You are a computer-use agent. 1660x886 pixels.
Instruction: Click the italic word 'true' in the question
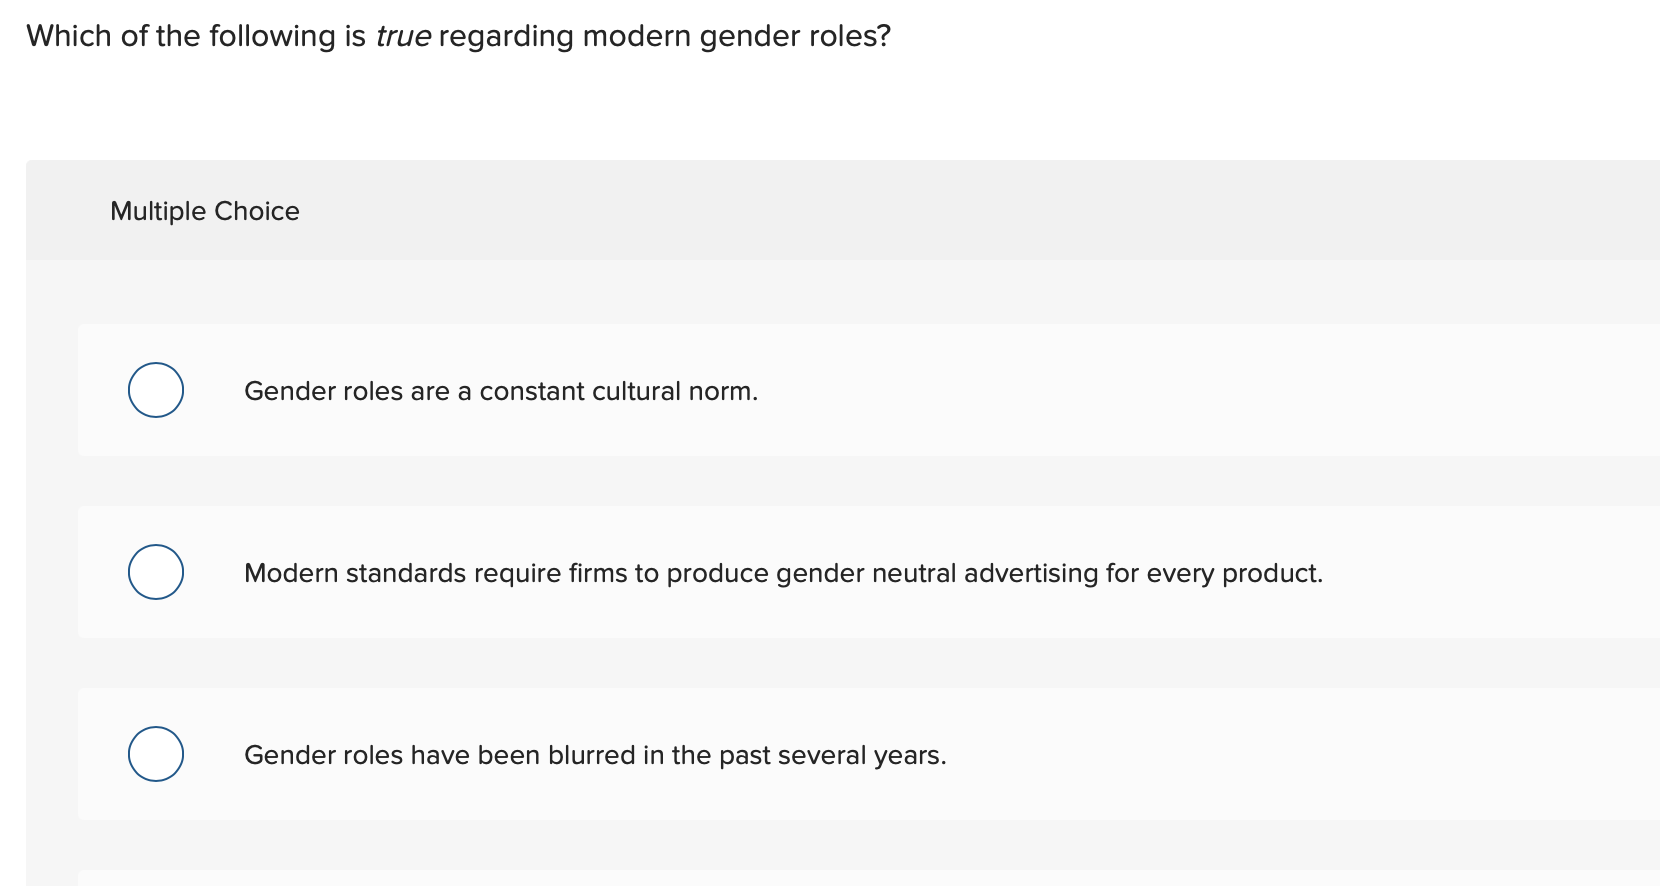[403, 36]
